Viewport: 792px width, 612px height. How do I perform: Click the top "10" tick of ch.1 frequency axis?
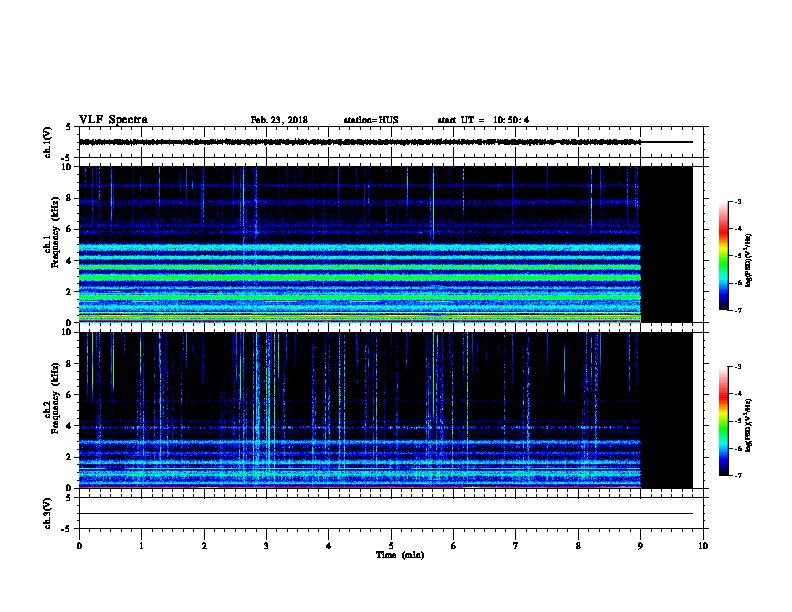[x=67, y=167]
